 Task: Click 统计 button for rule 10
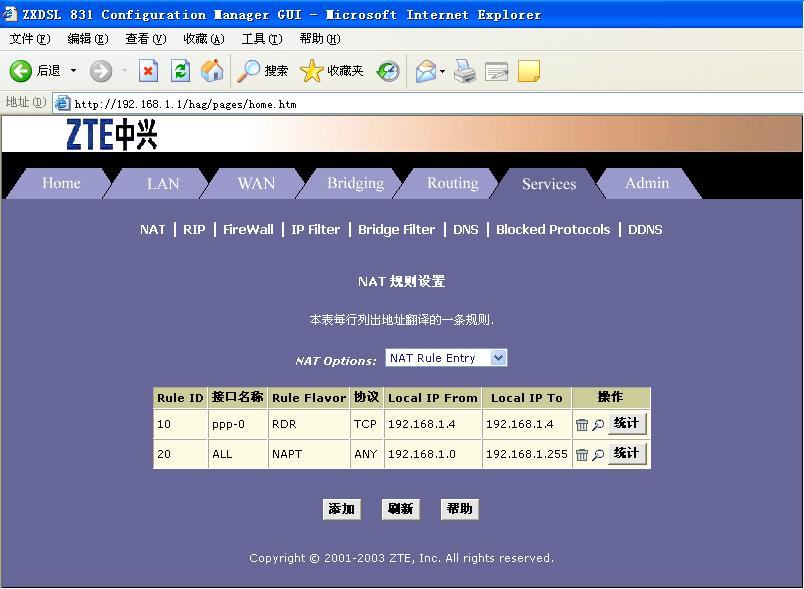627,424
